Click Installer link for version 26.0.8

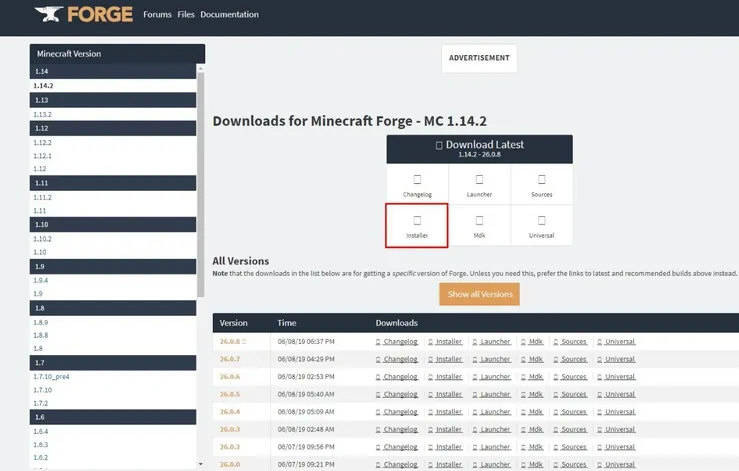(449, 341)
